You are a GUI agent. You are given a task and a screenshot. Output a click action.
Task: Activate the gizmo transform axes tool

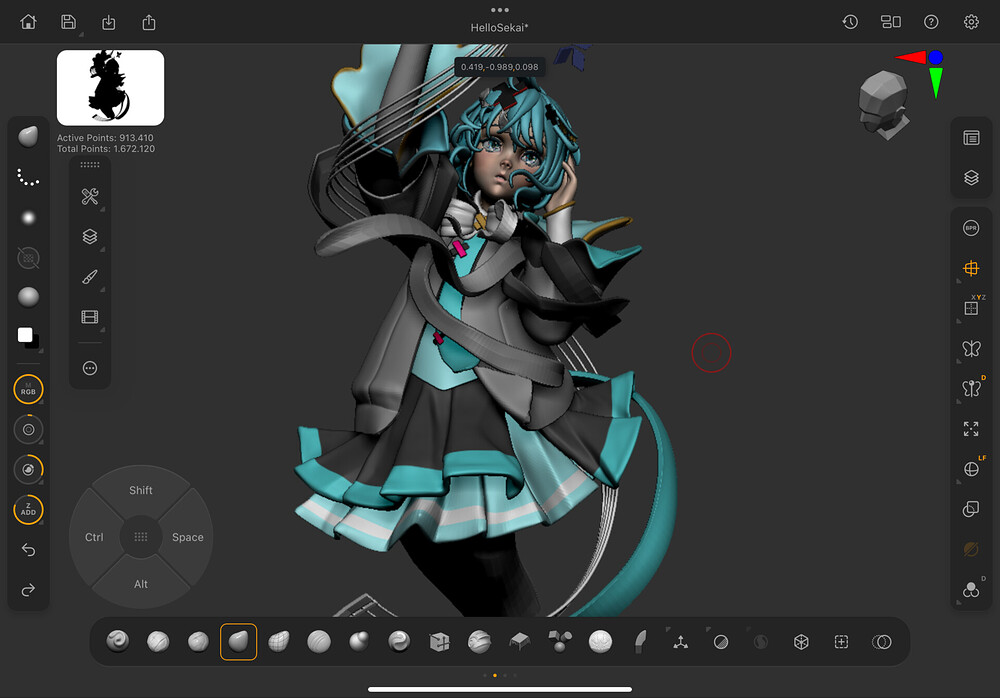coord(680,642)
